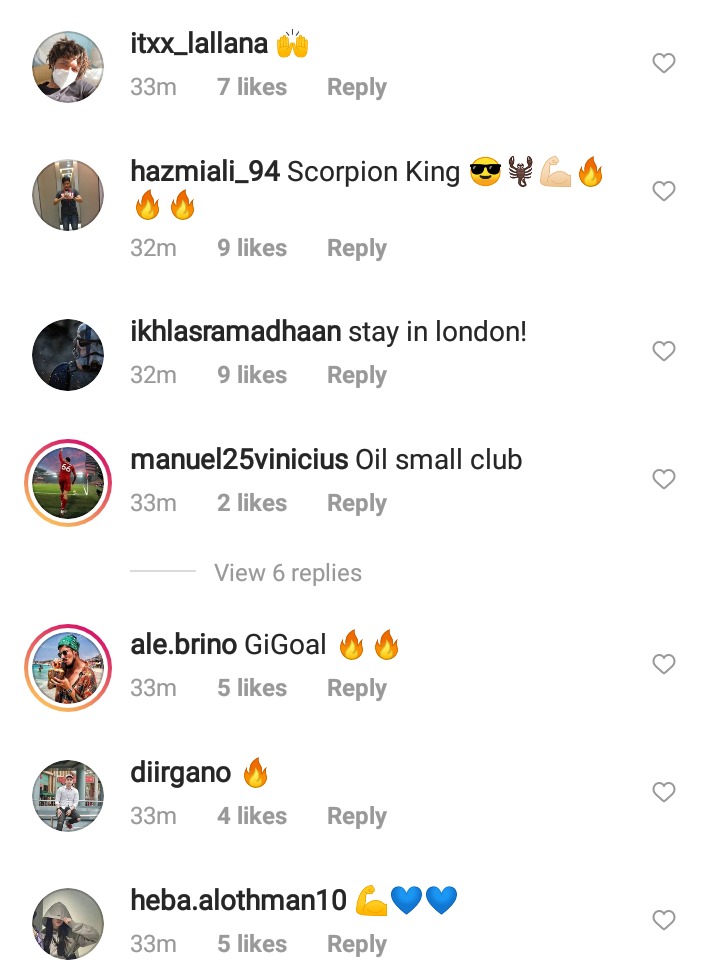Heart manuel25vinicius's 'Oil small club' comment

click(664, 479)
